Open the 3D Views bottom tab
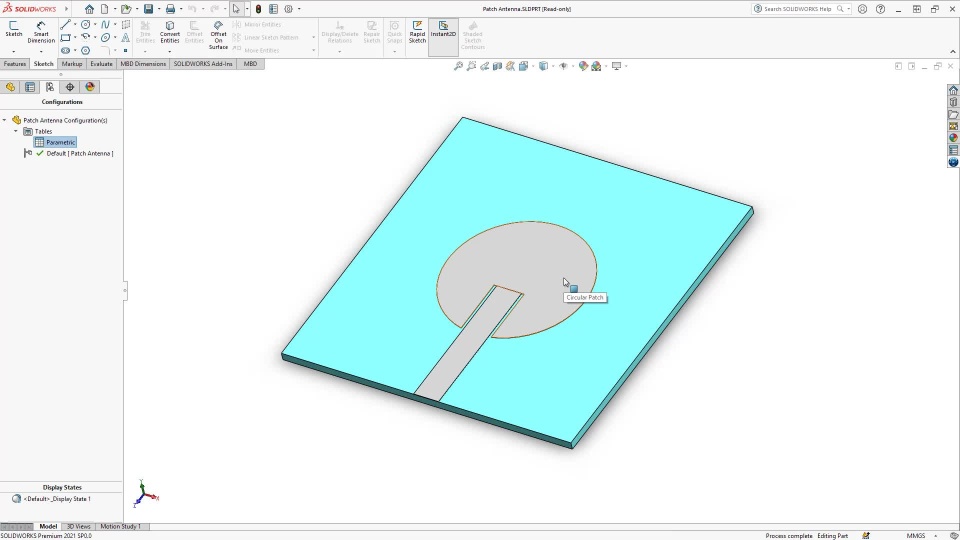Screen dimensions: 960x540 pos(78,527)
